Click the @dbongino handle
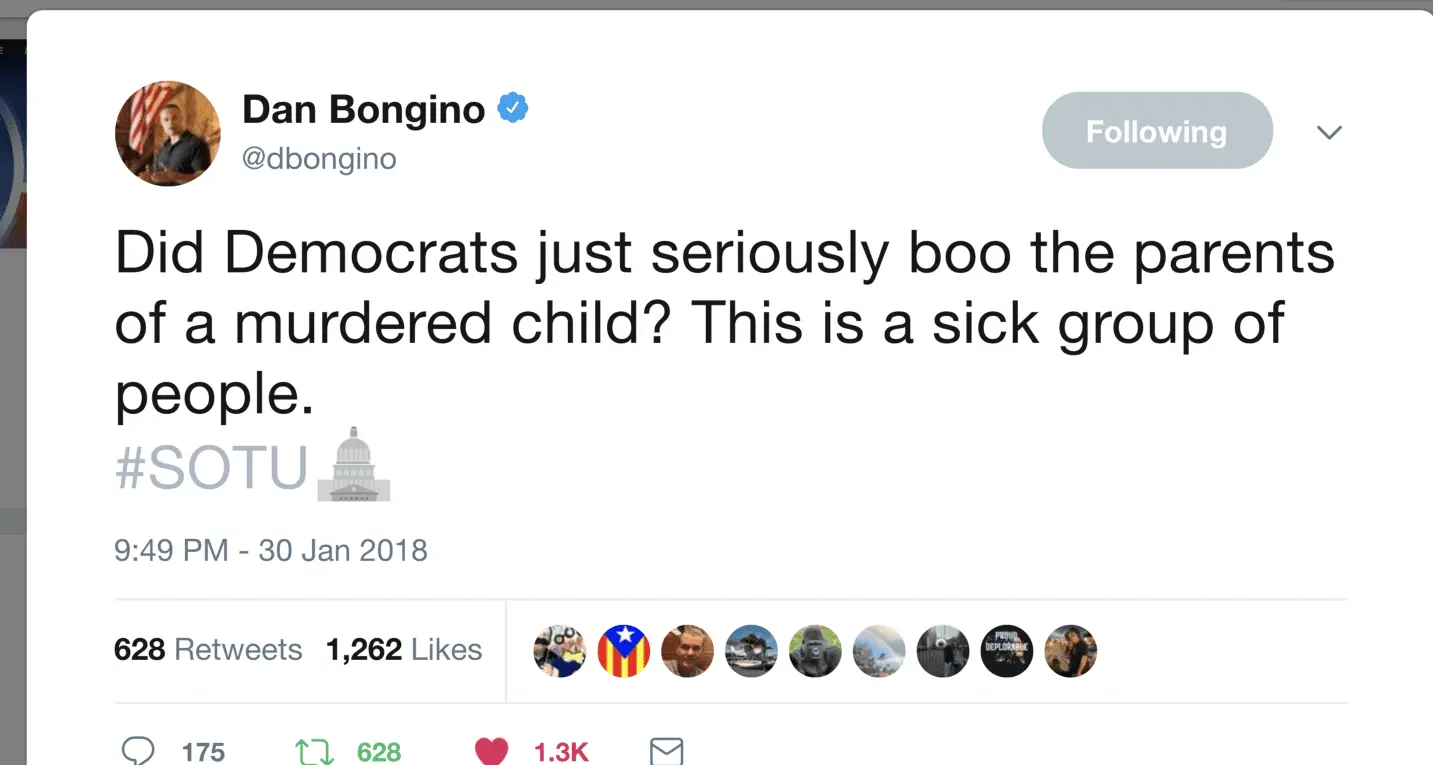 pyautogui.click(x=319, y=159)
